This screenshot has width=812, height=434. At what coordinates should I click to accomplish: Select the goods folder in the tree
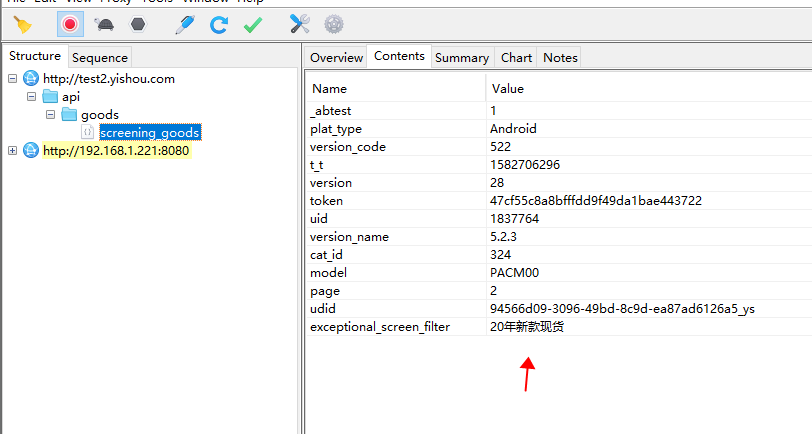click(x=100, y=114)
